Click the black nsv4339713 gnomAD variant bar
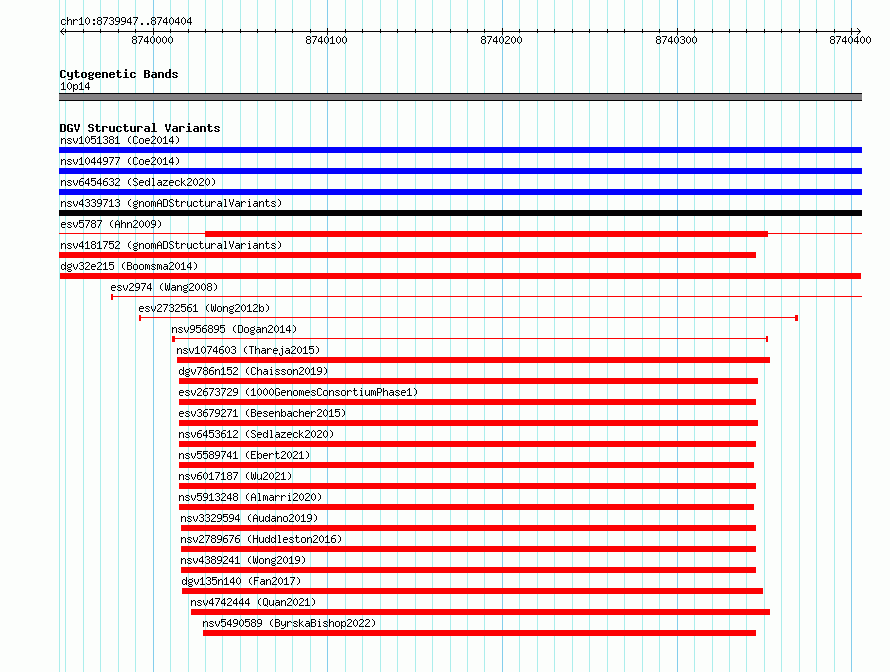The width and height of the screenshot is (890, 672). click(x=460, y=213)
